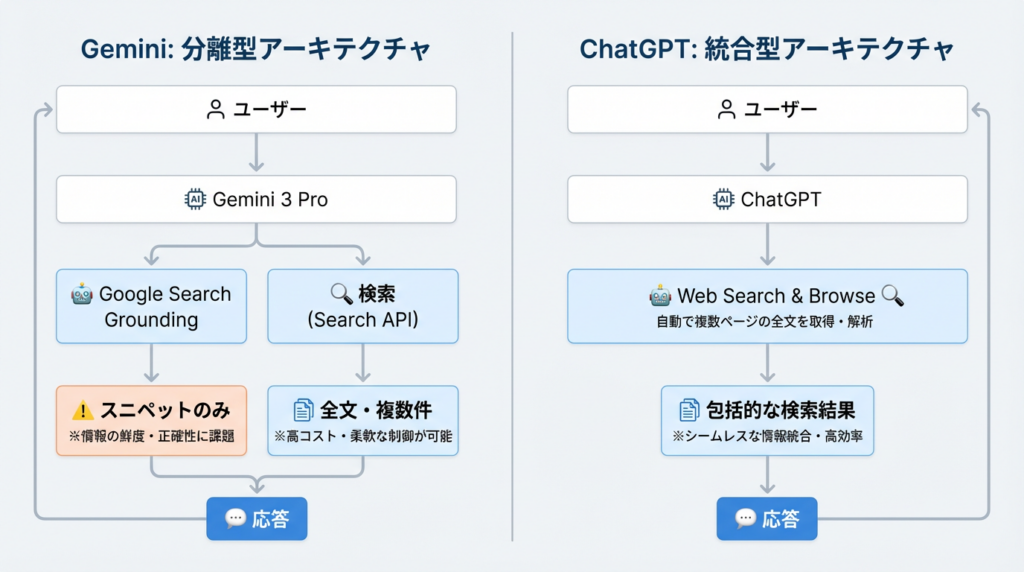Click the magnifier icon after Web Search & Browse
The image size is (1024, 572).
pos(893,295)
